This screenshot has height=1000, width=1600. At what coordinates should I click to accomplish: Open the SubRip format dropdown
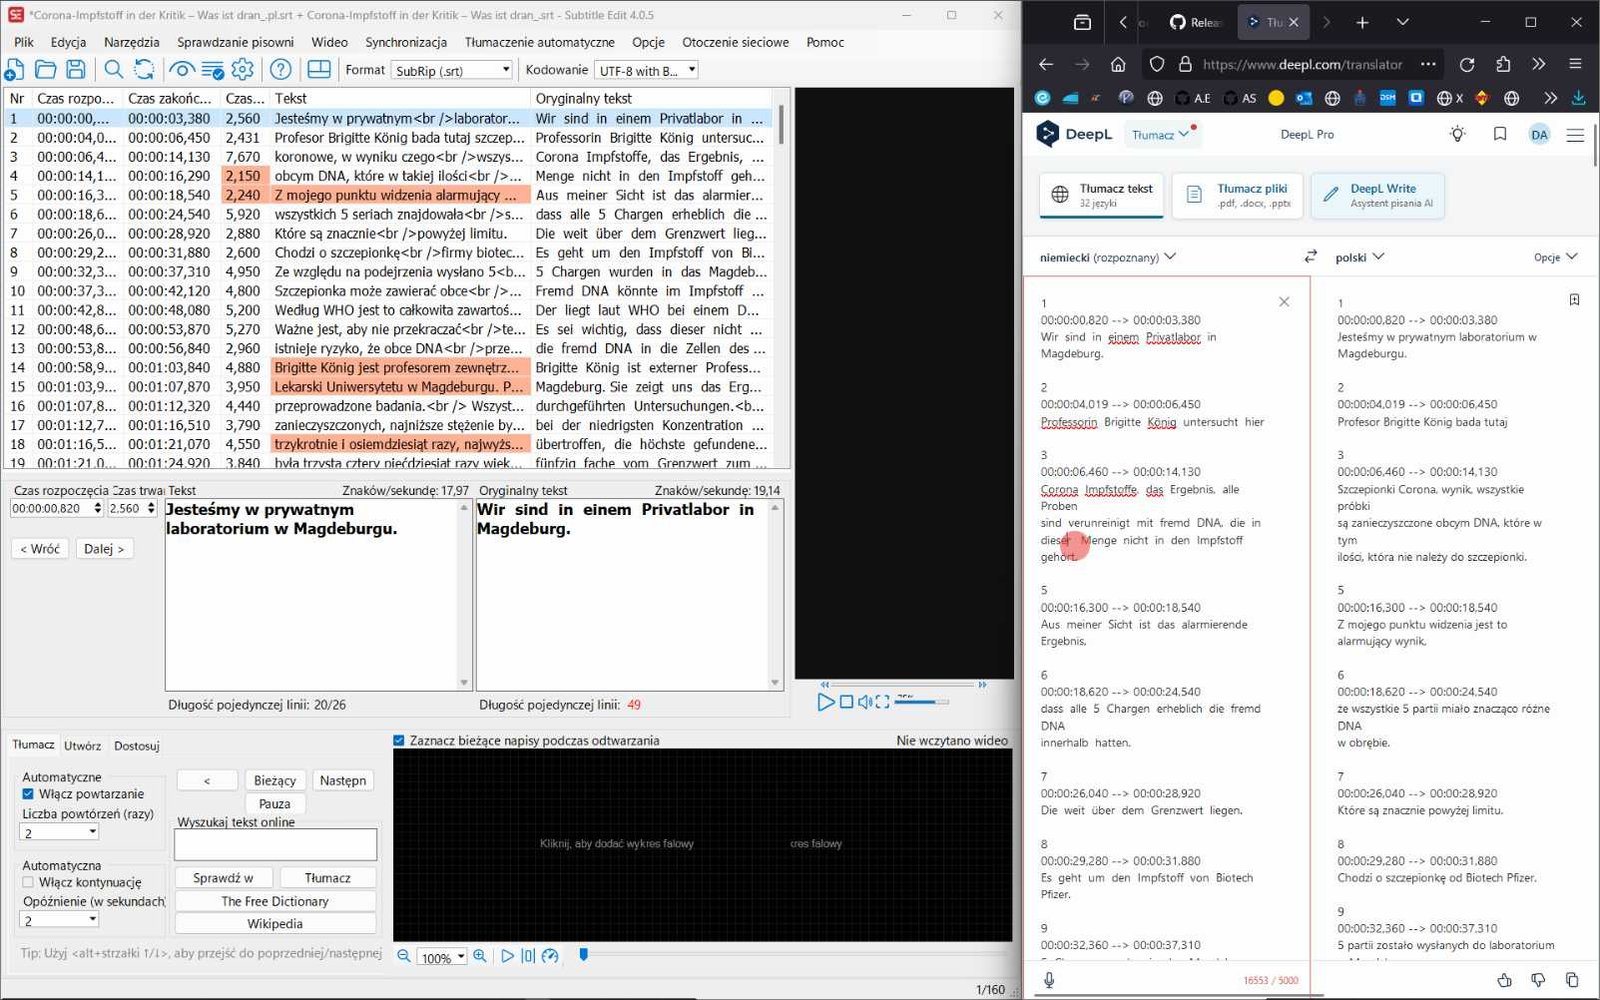point(452,70)
